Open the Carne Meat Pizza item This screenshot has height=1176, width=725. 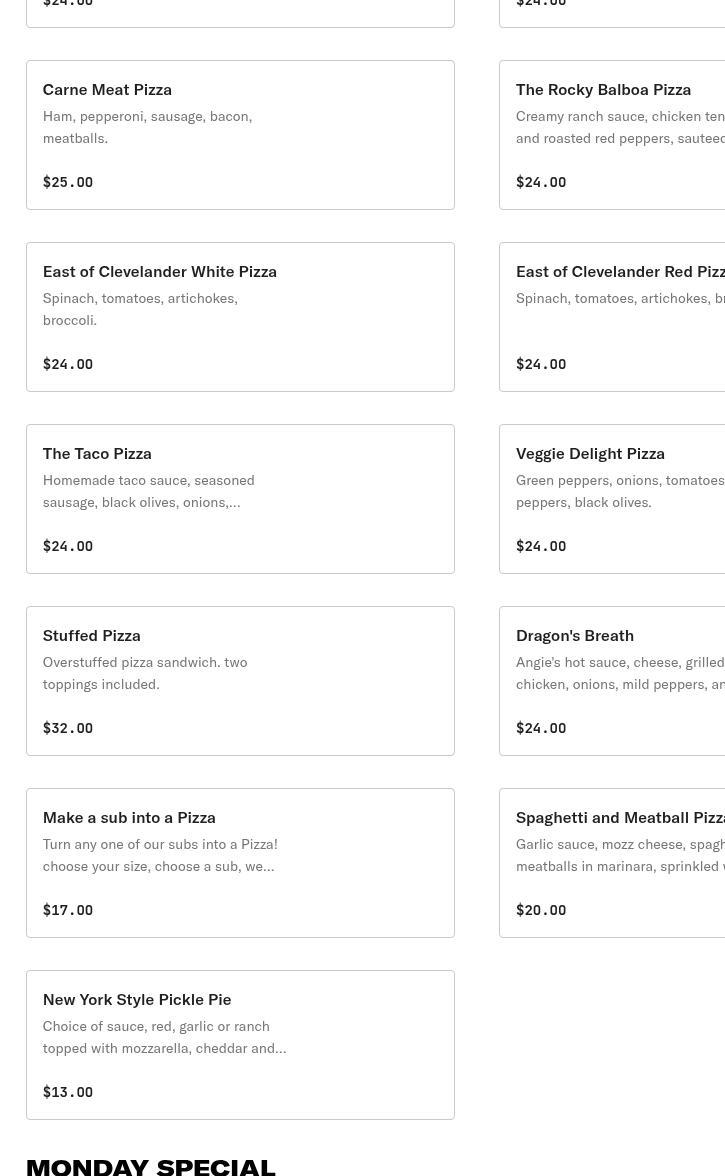[x=240, y=135]
